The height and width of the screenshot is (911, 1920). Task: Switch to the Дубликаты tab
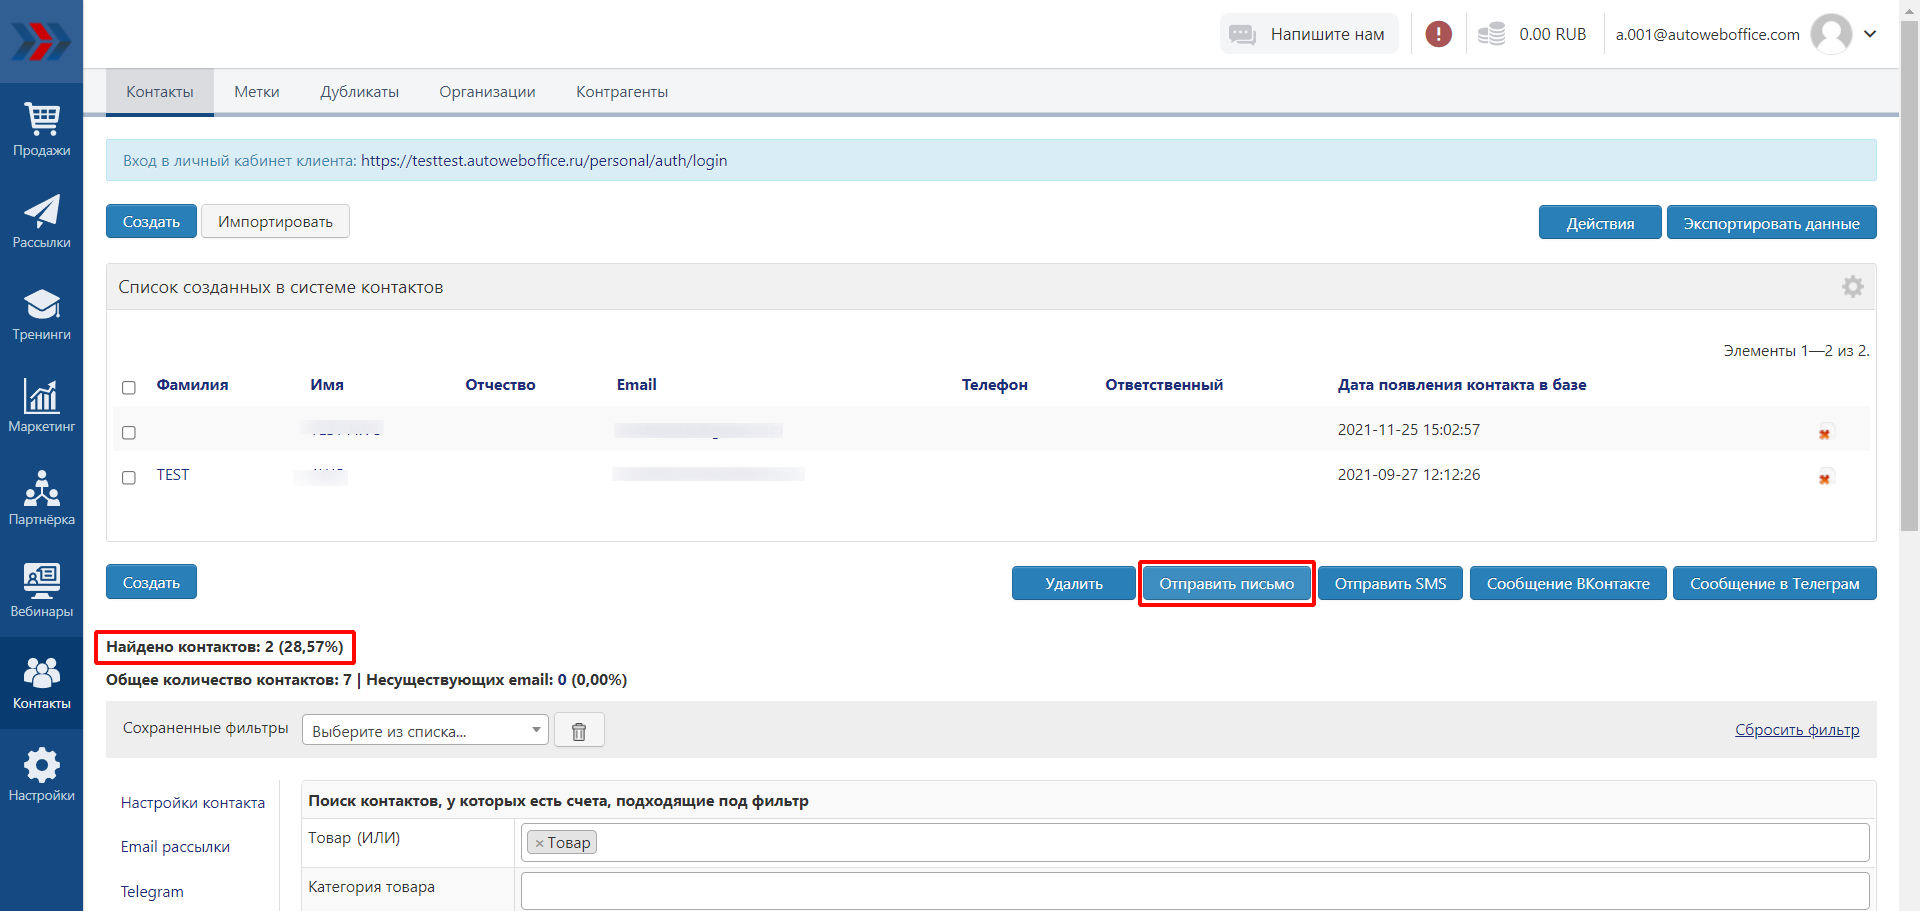click(x=359, y=92)
